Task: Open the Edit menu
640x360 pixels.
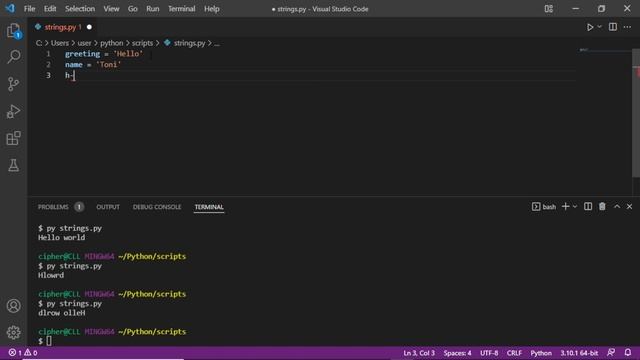Action: 50,9
